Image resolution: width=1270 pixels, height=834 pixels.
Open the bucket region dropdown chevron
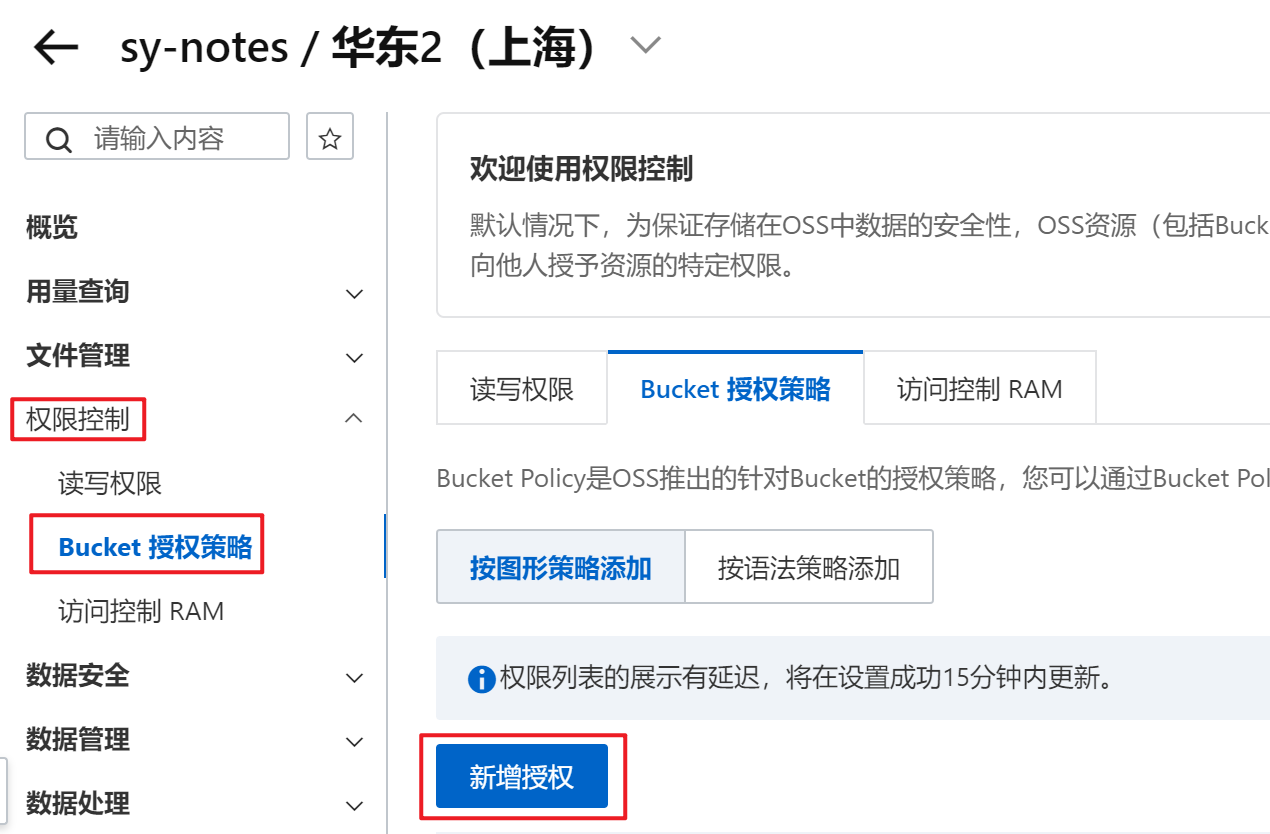pyautogui.click(x=646, y=45)
